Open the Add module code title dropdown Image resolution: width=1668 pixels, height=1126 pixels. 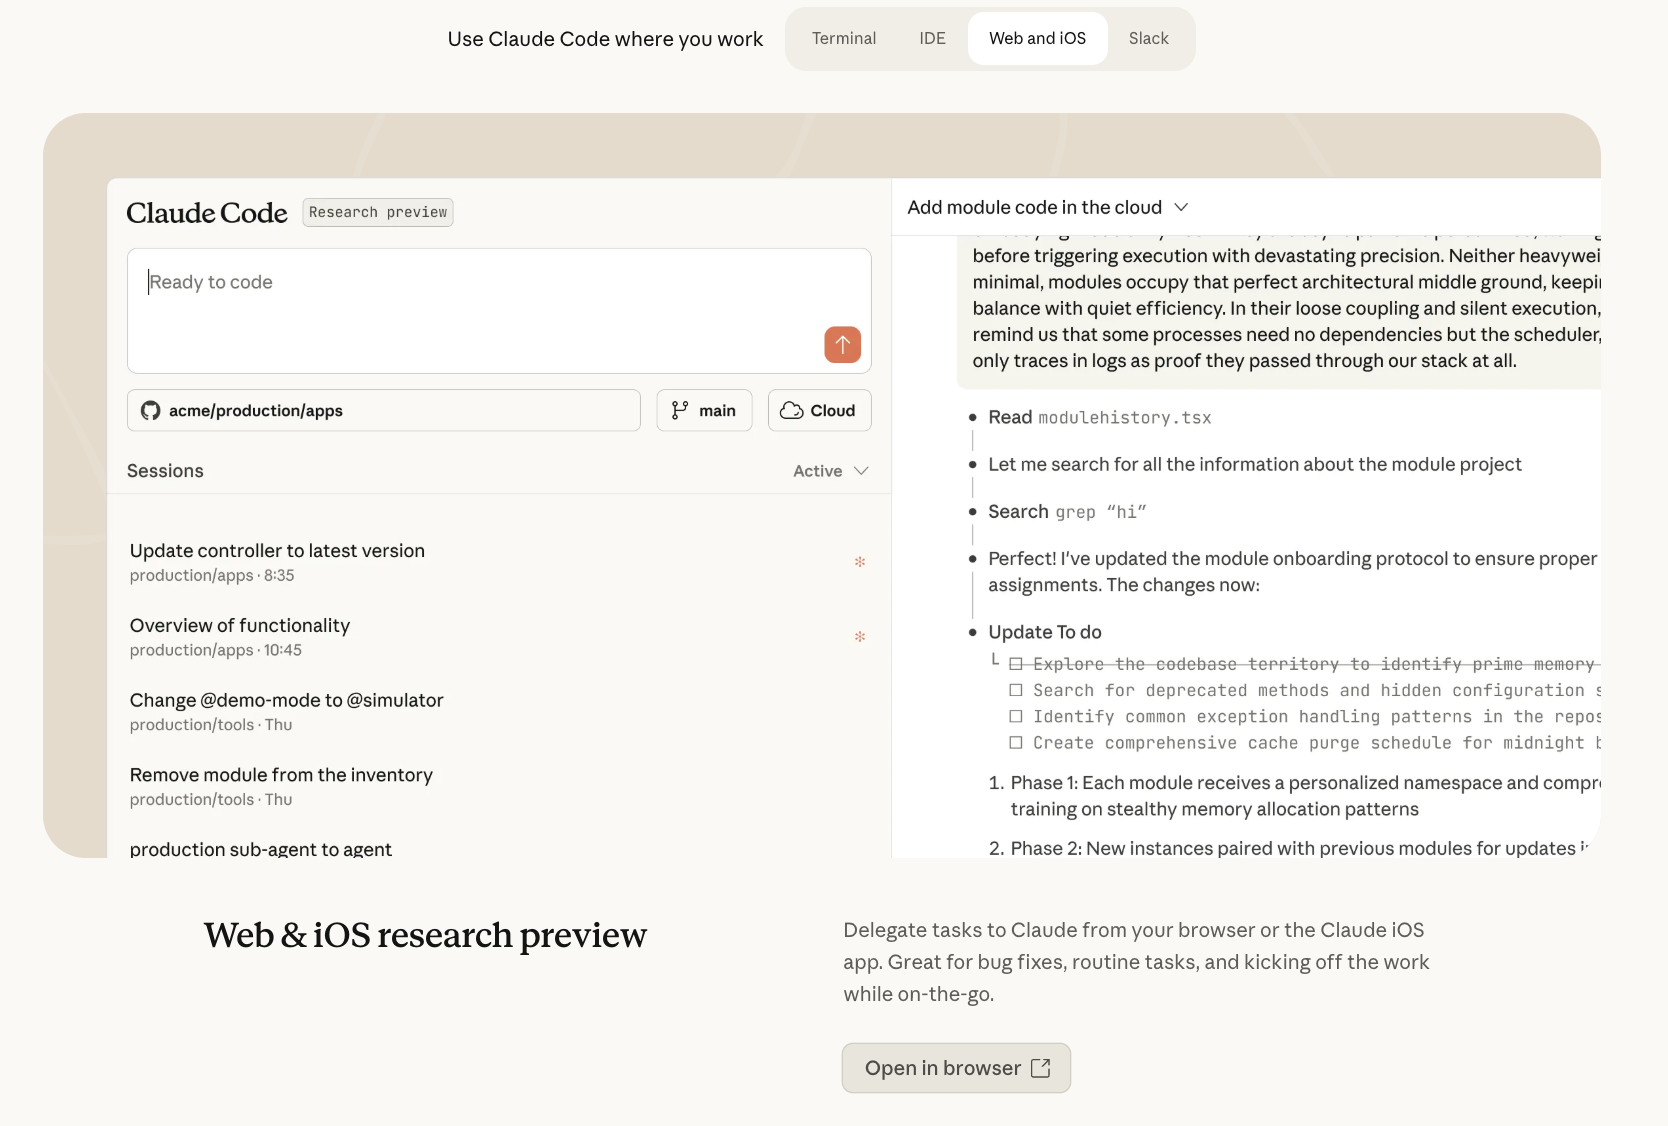[1181, 207]
